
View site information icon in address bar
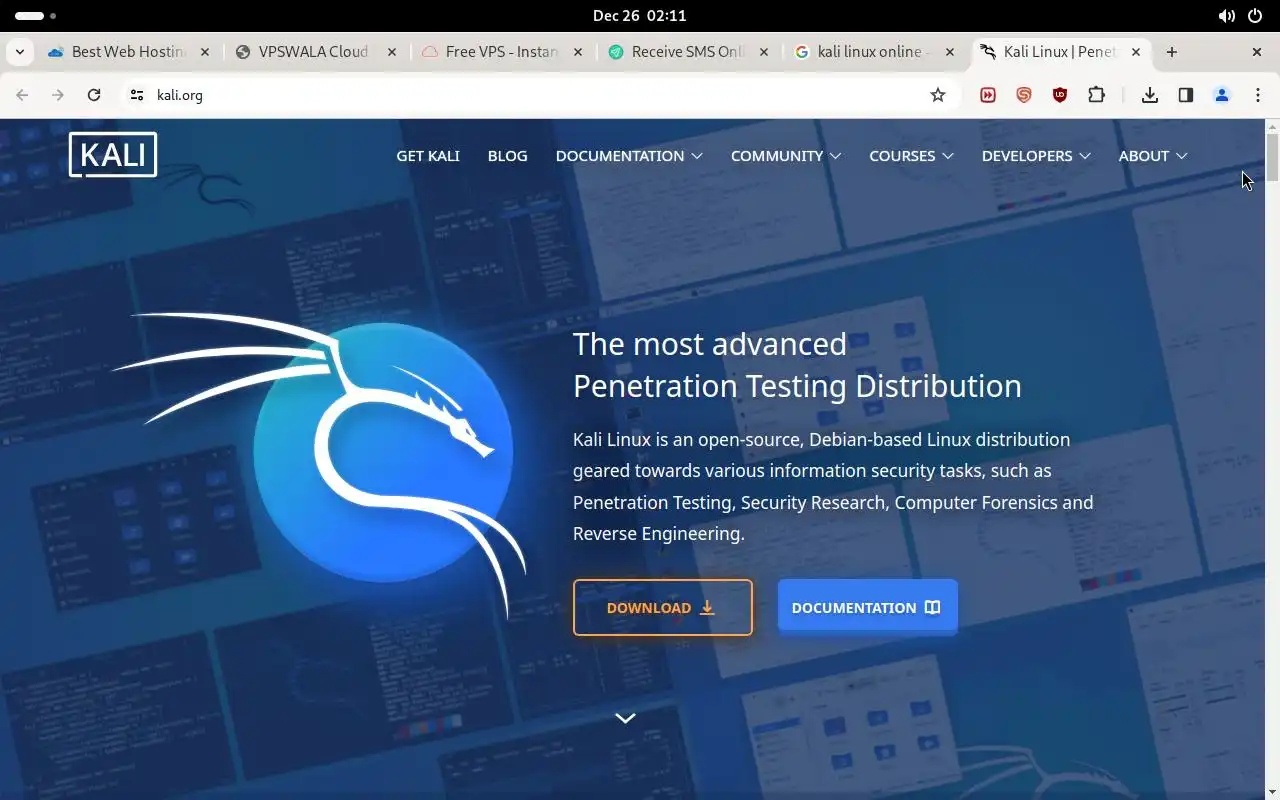click(x=137, y=95)
